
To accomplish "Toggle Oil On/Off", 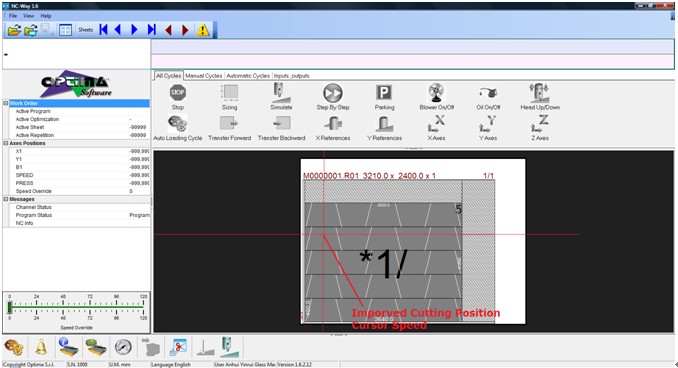I will click(x=488, y=93).
